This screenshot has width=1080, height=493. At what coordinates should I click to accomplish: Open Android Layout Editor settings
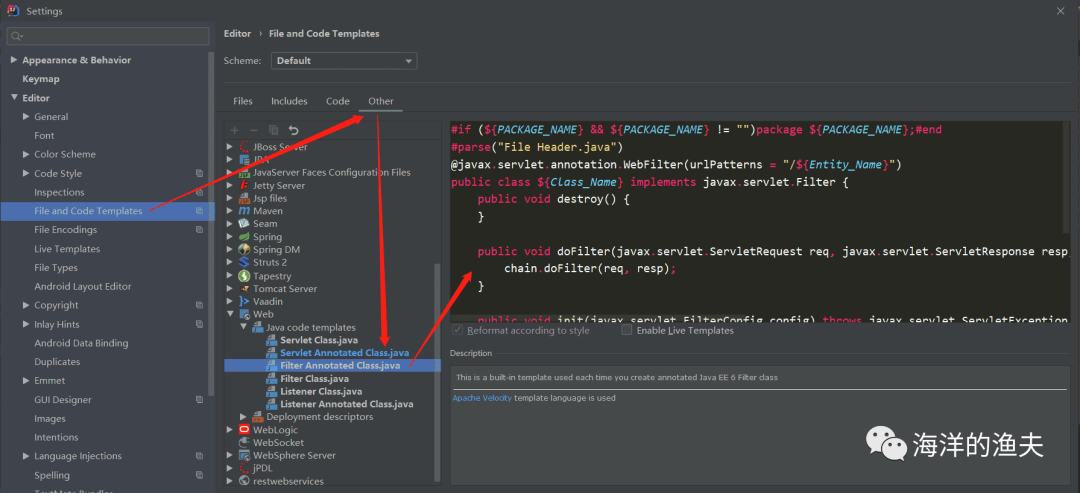[x=83, y=286]
